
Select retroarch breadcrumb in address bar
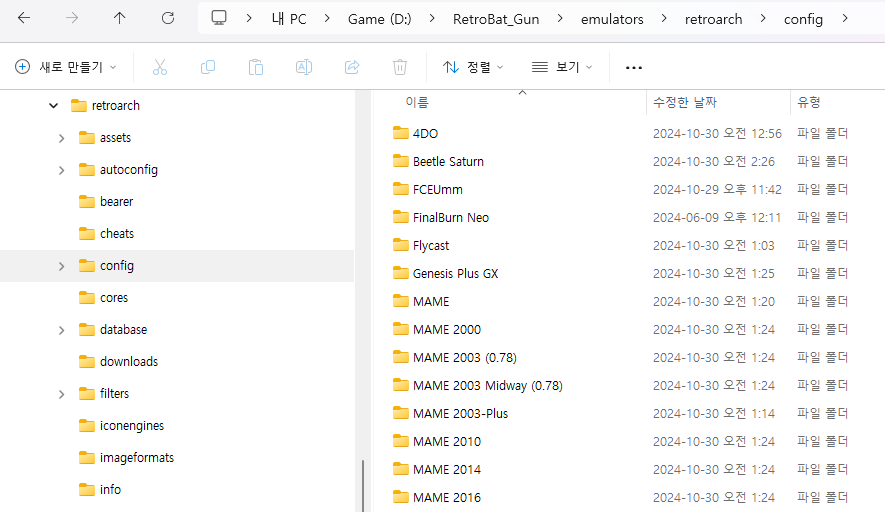(x=713, y=19)
